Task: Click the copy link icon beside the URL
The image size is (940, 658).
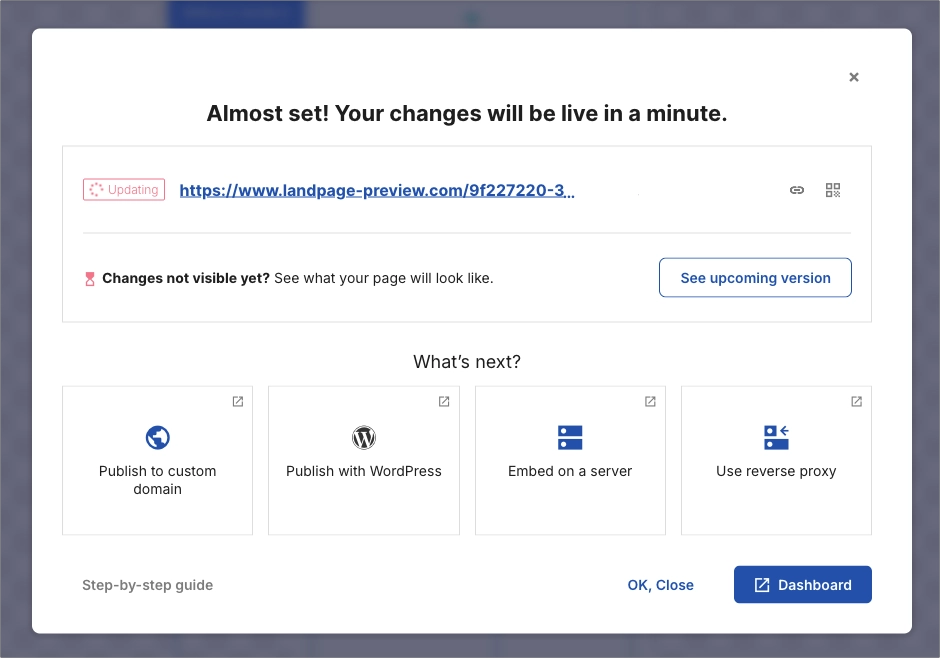Action: [797, 189]
